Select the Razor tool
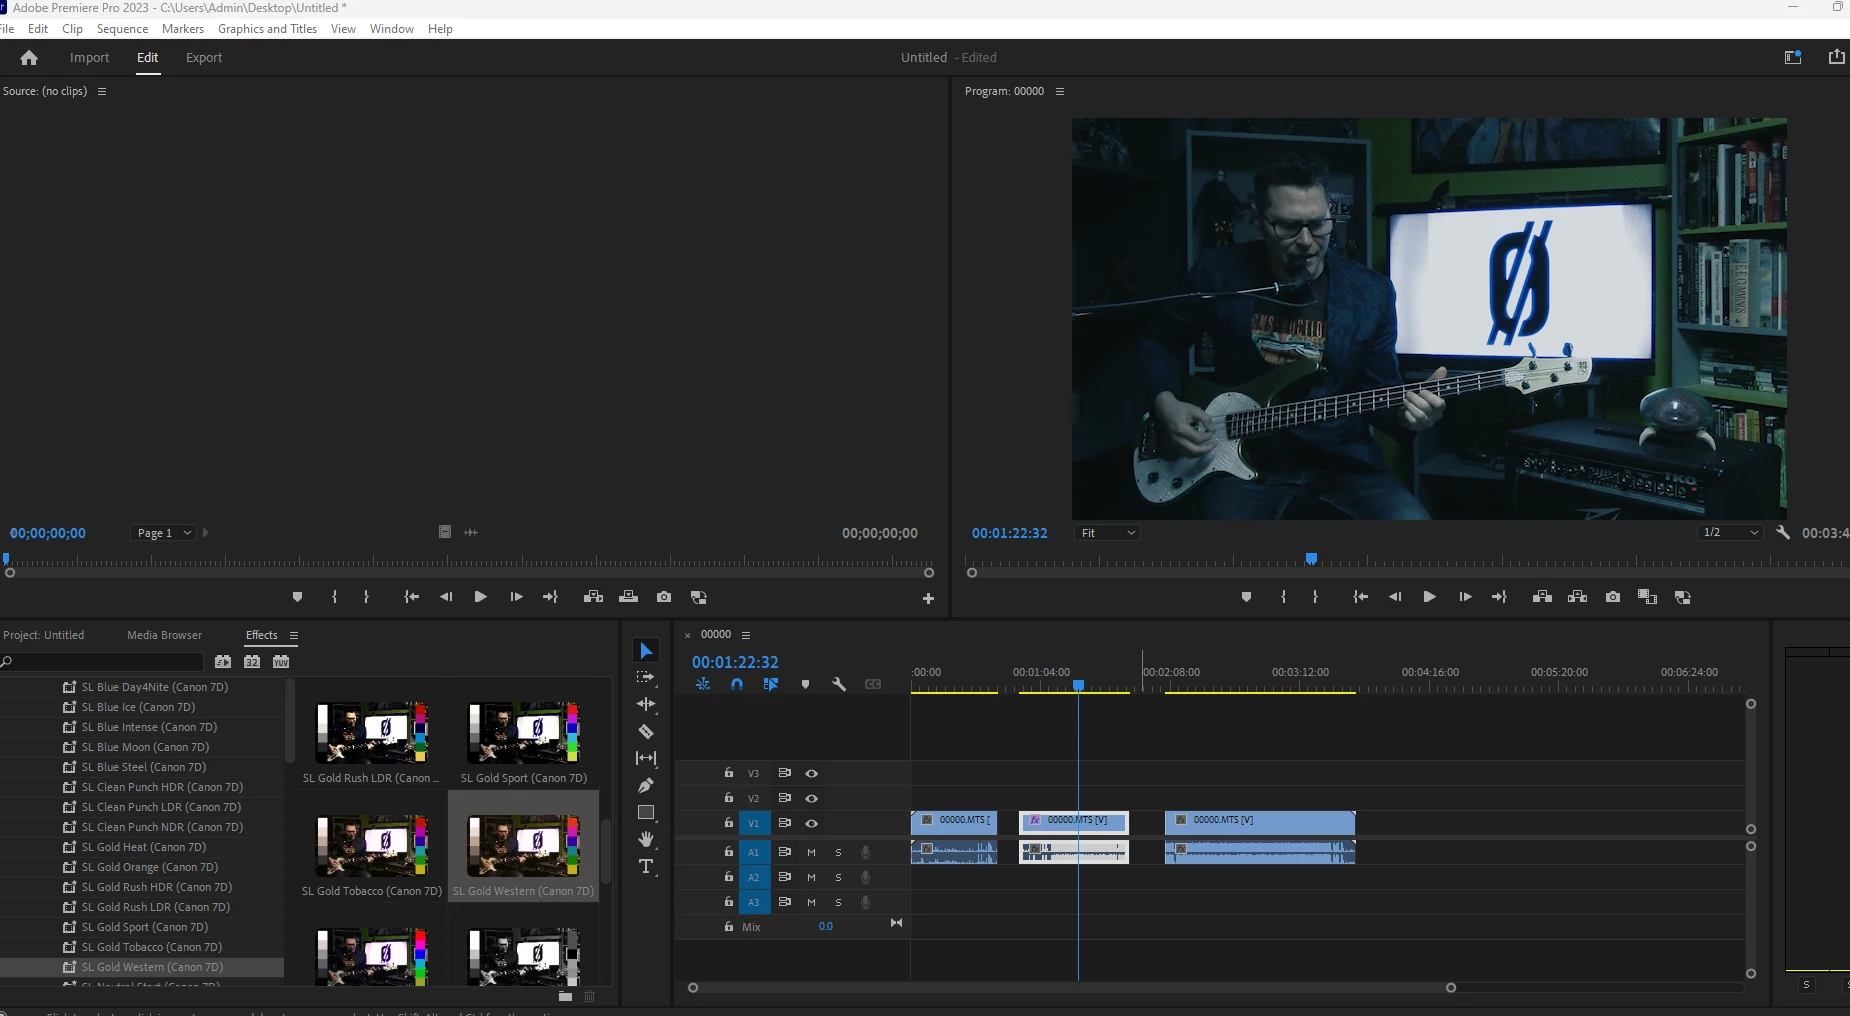The height and width of the screenshot is (1016, 1850). (646, 731)
